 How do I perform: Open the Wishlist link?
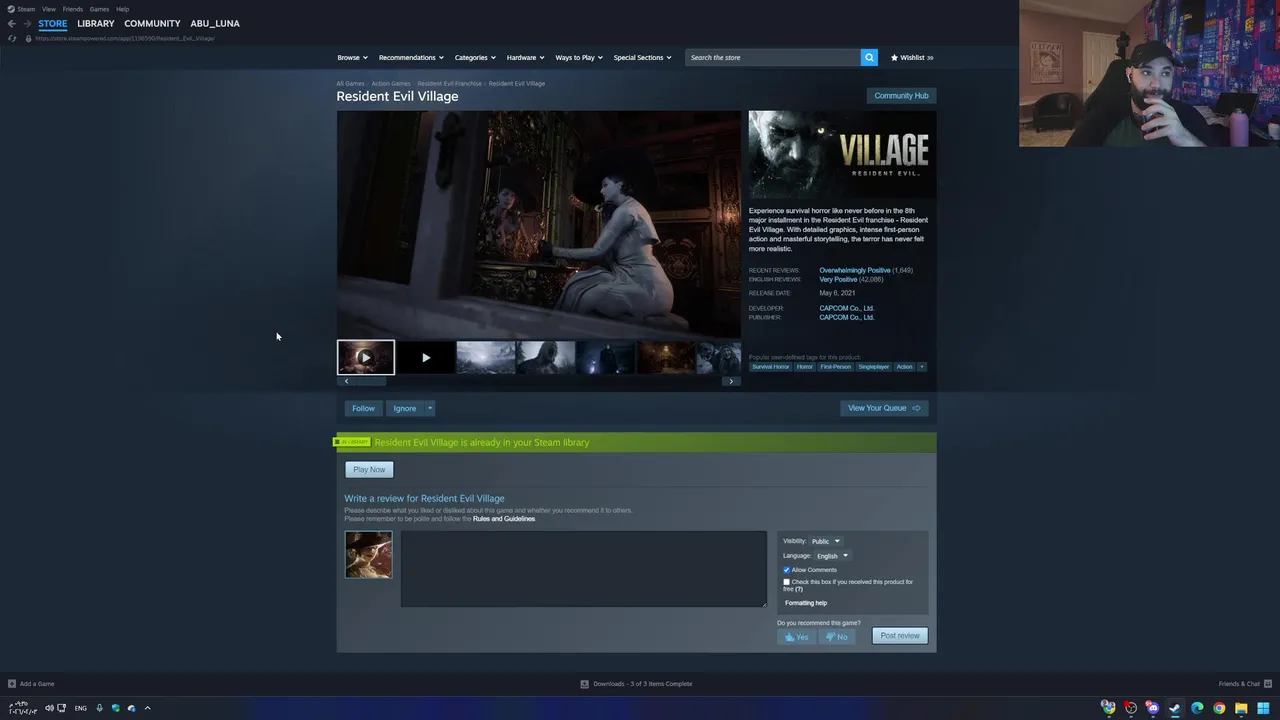tap(912, 58)
